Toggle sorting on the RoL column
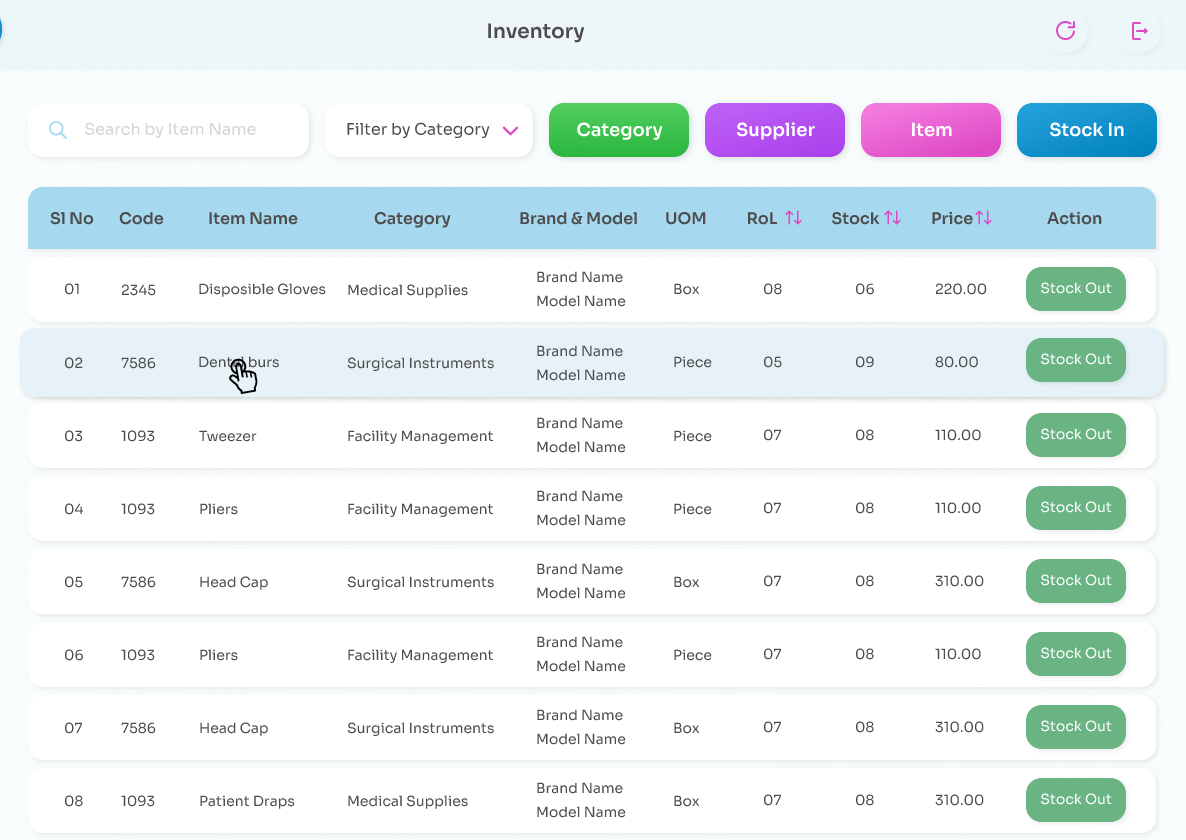Image resolution: width=1186 pixels, height=840 pixels. [795, 217]
